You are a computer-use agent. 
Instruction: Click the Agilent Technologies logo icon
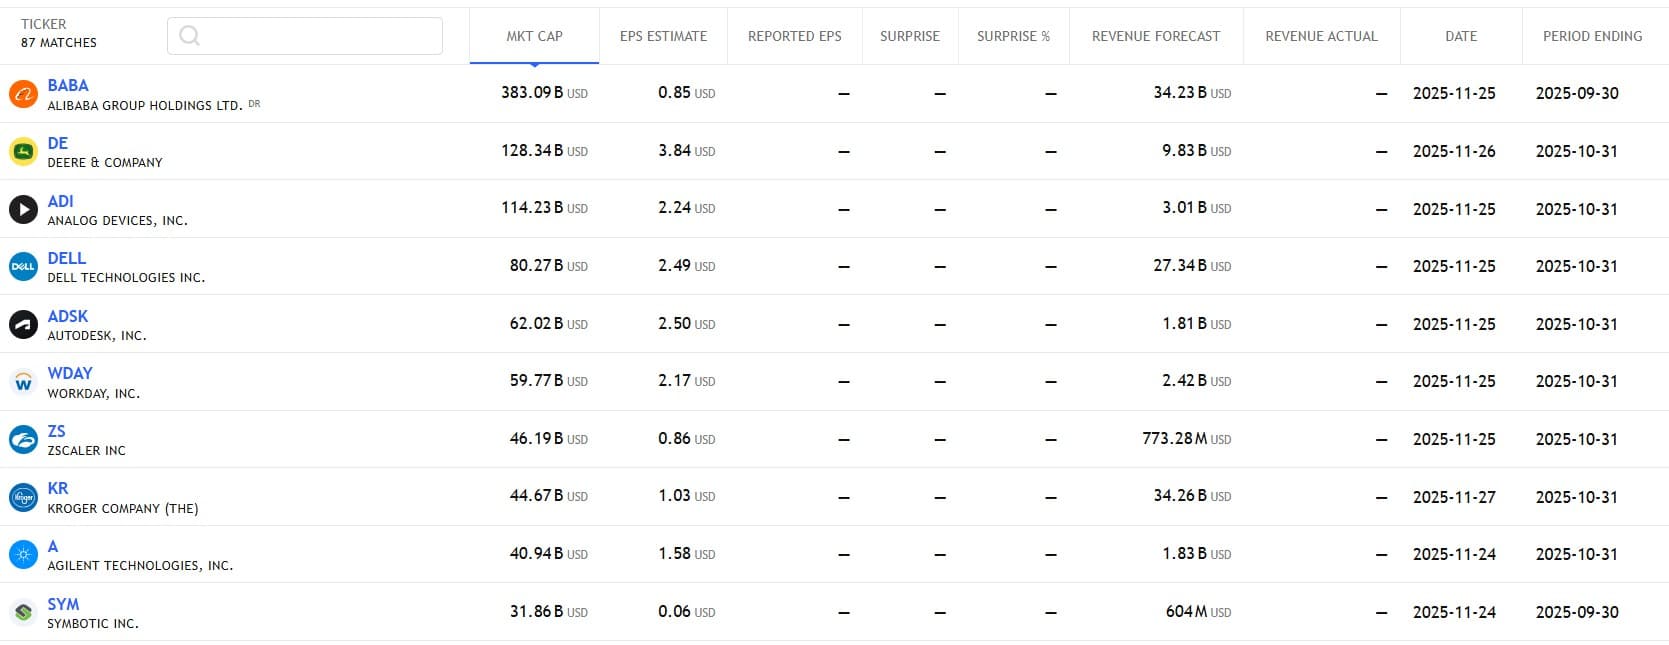click(23, 554)
